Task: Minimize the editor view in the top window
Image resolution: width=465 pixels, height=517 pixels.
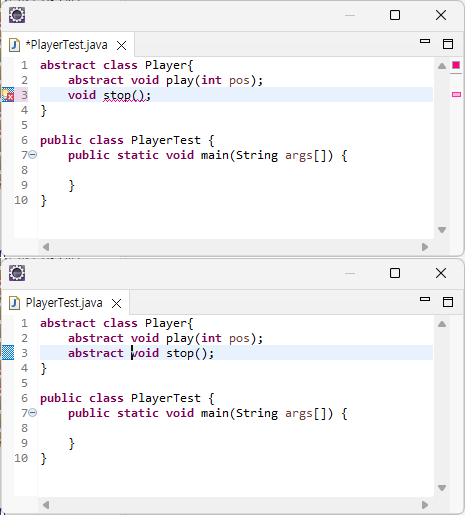Action: [x=425, y=41]
